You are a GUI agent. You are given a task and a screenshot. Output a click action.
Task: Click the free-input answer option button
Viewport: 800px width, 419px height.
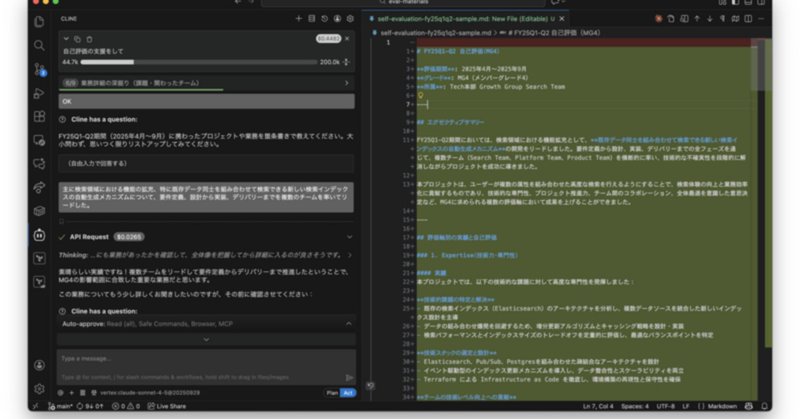coord(206,163)
